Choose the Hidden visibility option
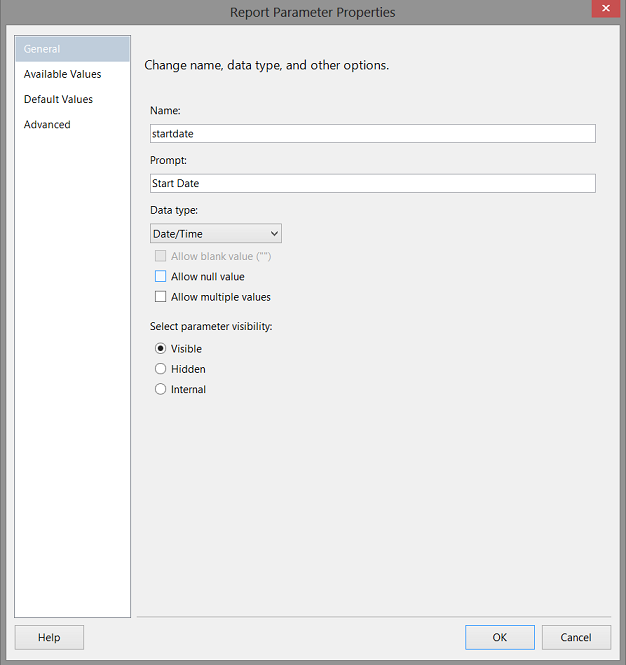The height and width of the screenshot is (665, 626). click(161, 369)
